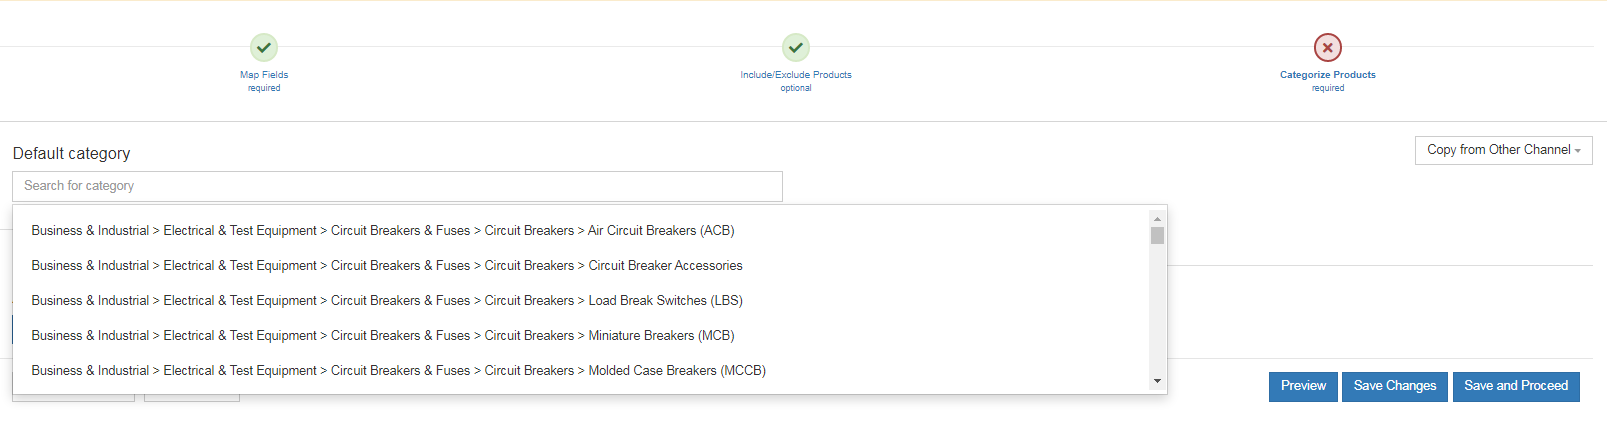
Task: Click the green checkmark icon above Map Fields
Action: coord(264,47)
